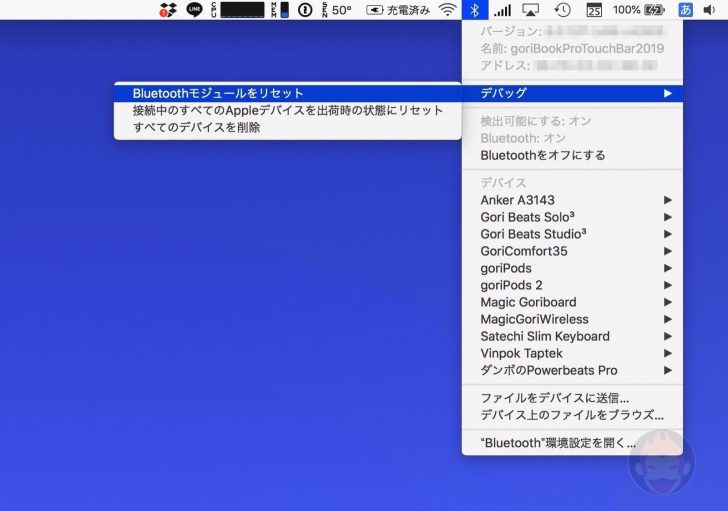
Task: Expand the MagicGoriWireless submenu
Action: tap(572, 319)
